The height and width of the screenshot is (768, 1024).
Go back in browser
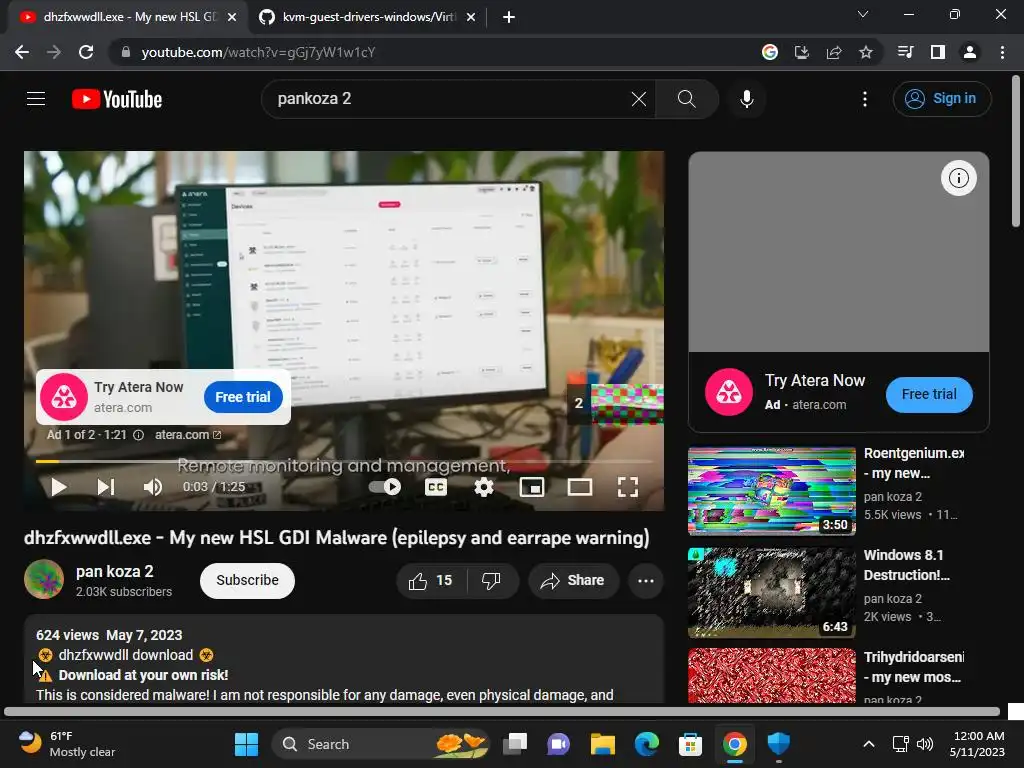pos(22,52)
